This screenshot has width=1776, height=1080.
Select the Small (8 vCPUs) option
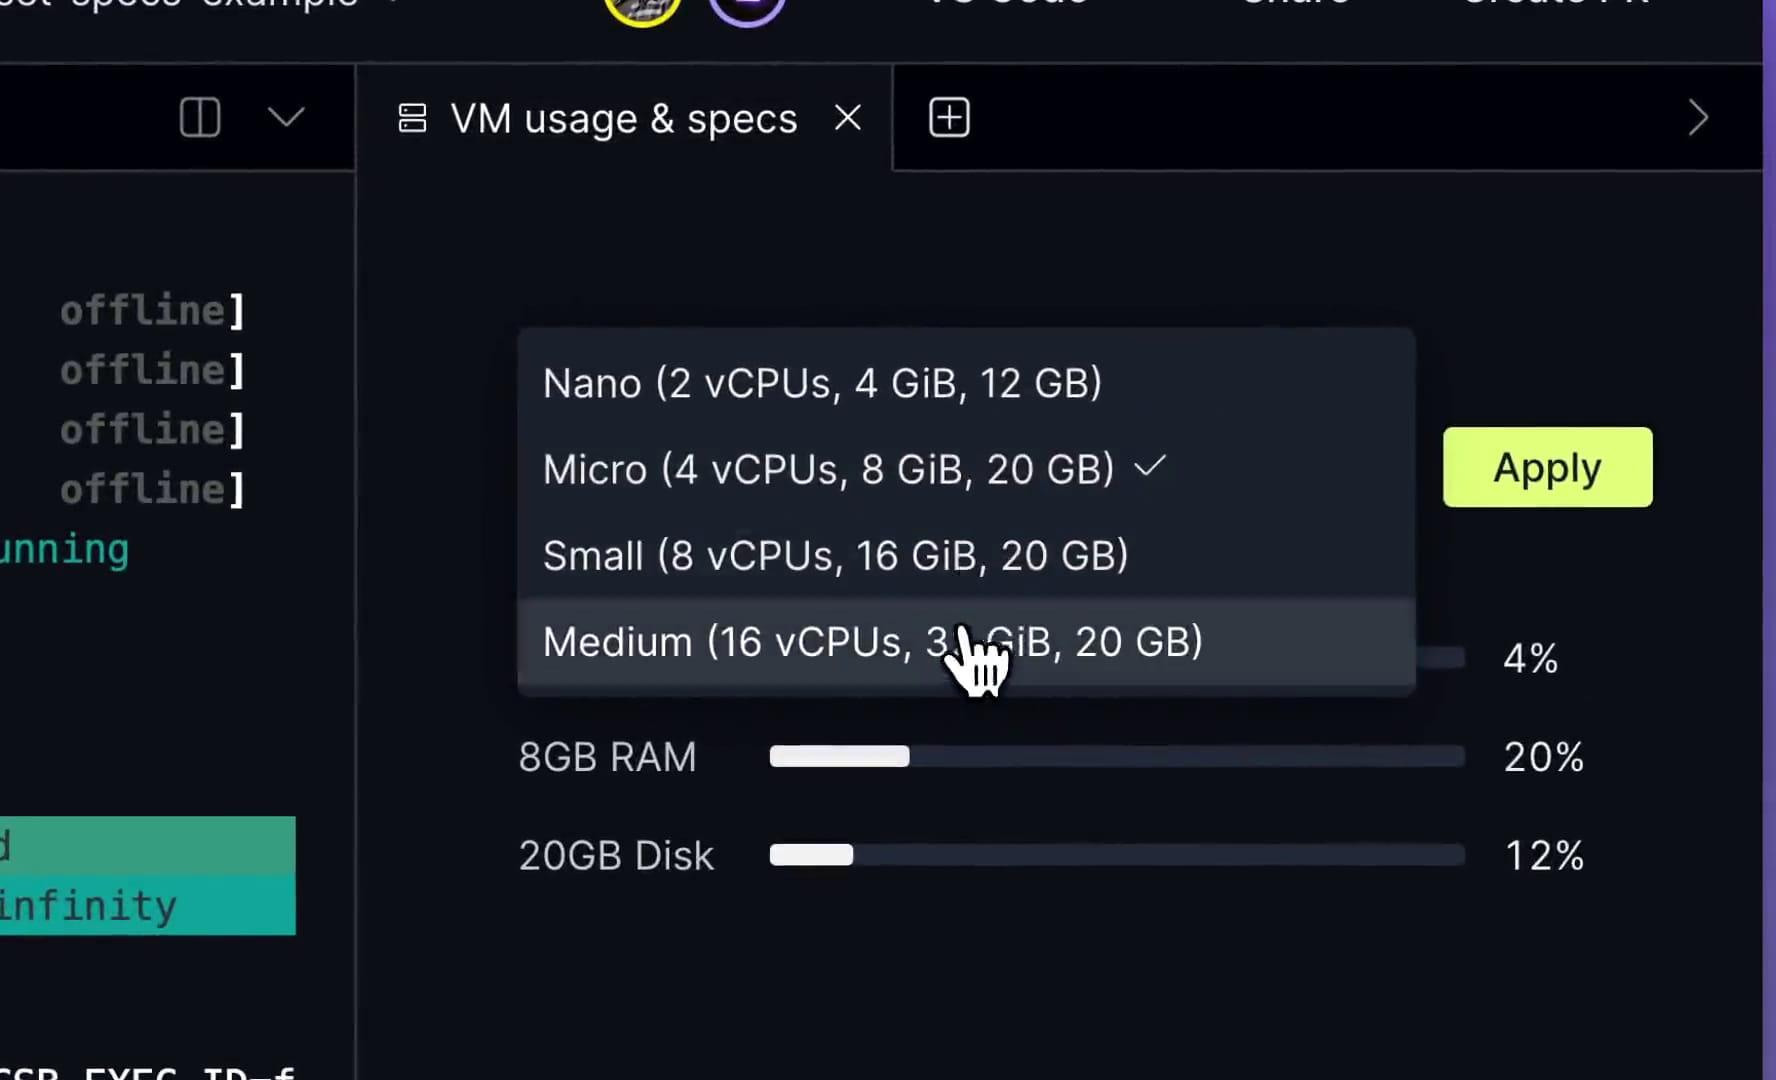pyautogui.click(x=835, y=556)
